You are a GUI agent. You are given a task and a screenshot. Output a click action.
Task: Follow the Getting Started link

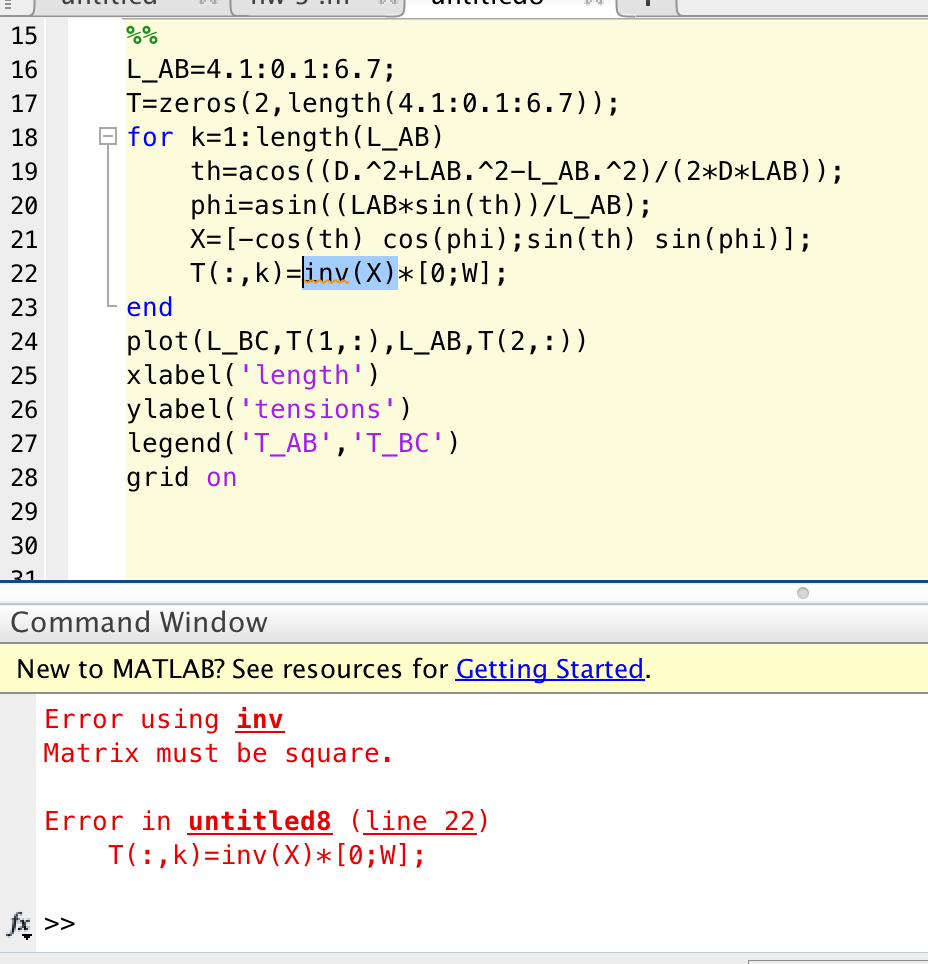point(550,669)
